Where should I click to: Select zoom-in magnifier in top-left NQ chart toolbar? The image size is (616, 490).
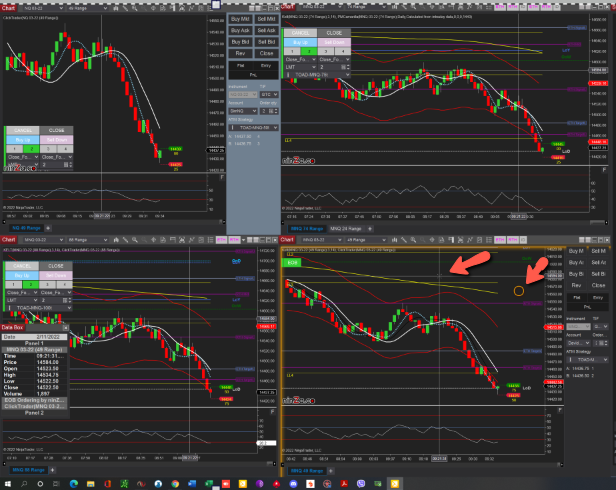(x=135, y=8)
